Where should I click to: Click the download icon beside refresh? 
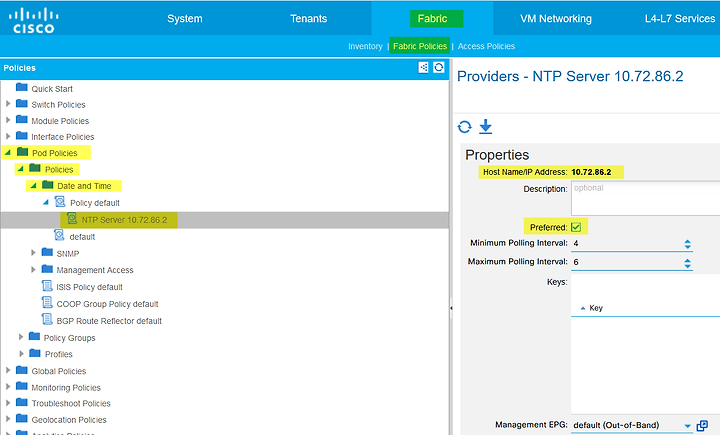(x=485, y=127)
